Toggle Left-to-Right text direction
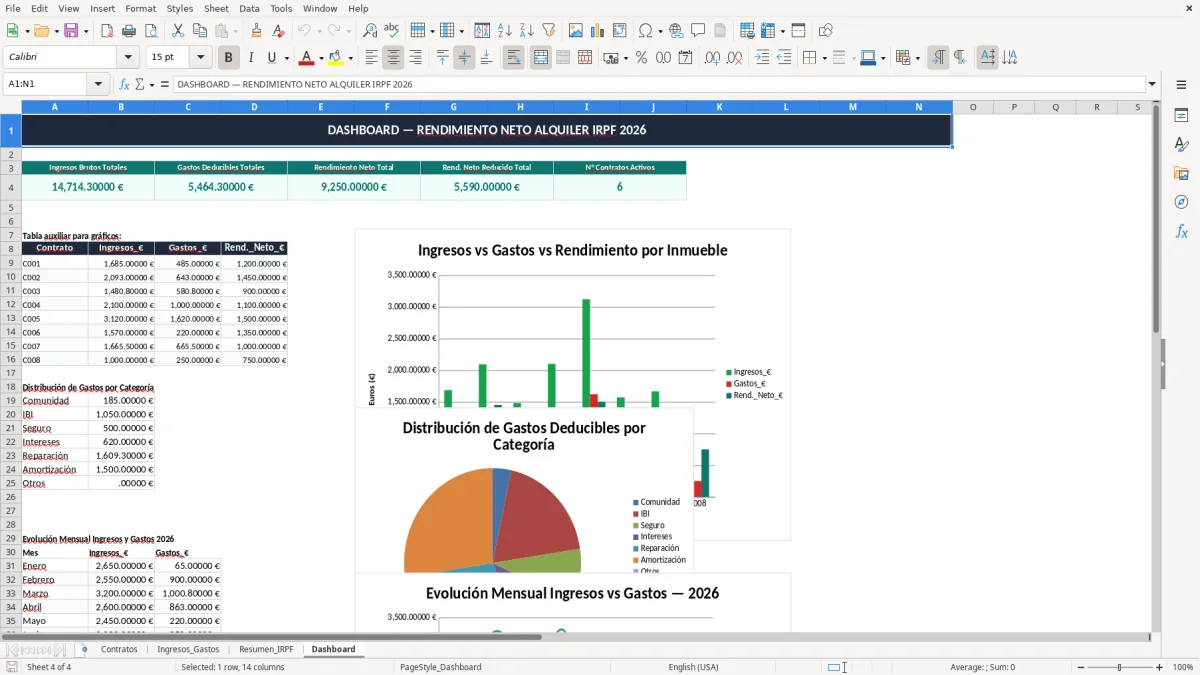Viewport: 1200px width, 675px height. pyautogui.click(x=937, y=58)
